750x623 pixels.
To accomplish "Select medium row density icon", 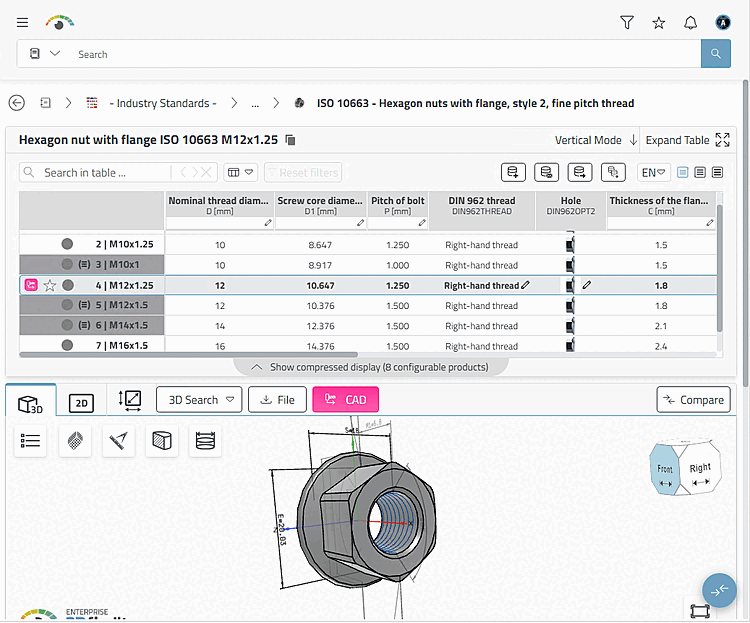I will pos(700,172).
